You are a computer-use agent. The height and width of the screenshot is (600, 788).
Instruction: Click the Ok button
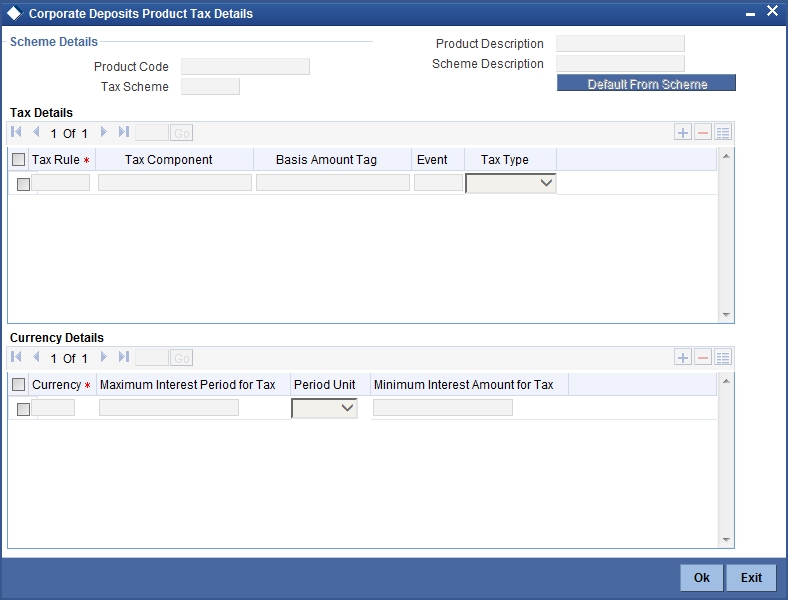click(702, 577)
